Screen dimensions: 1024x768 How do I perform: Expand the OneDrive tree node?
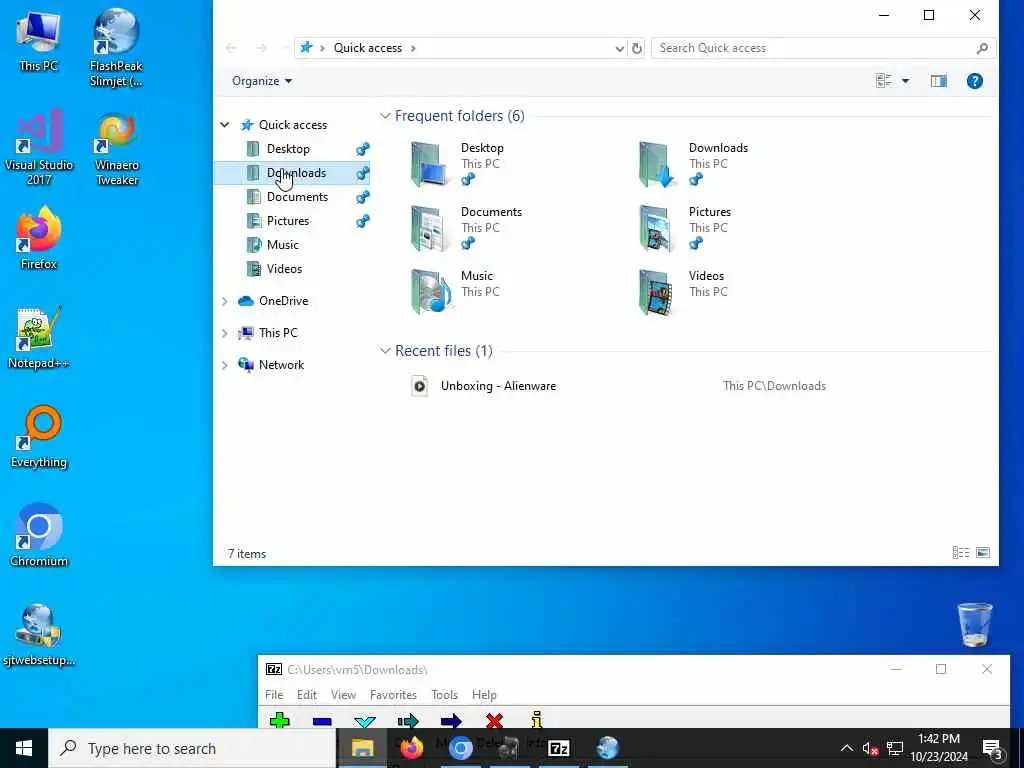point(225,301)
